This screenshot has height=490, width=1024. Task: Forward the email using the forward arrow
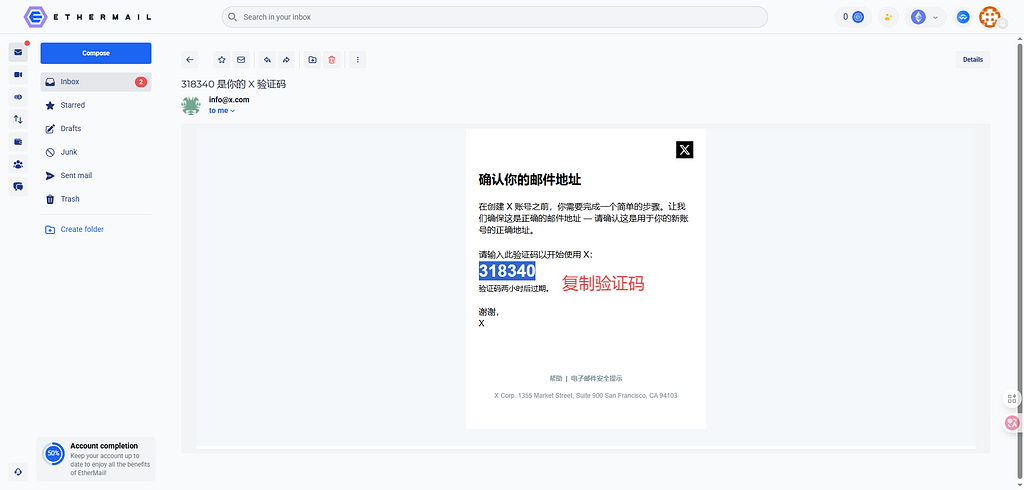pyautogui.click(x=286, y=60)
